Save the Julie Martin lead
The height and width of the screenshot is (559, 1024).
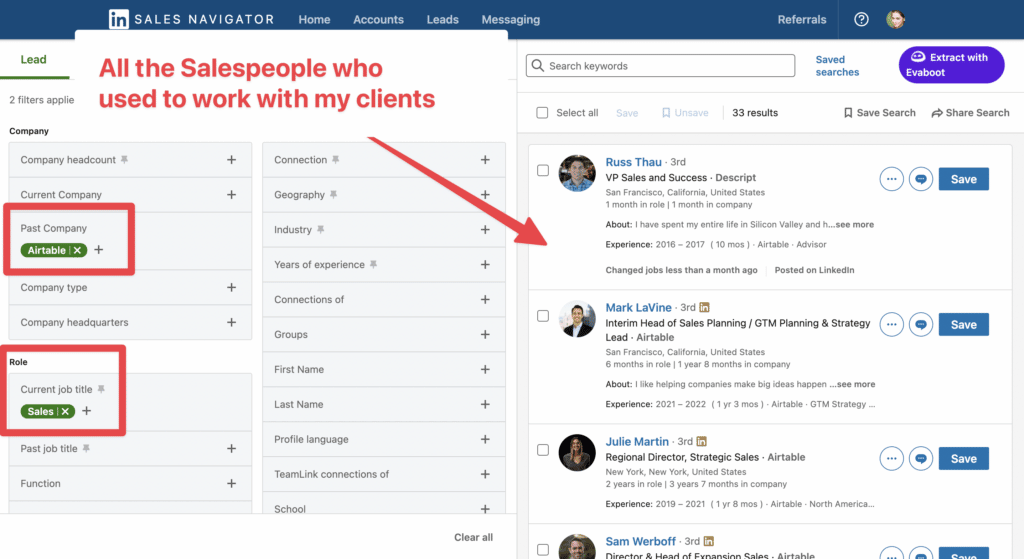coord(964,458)
